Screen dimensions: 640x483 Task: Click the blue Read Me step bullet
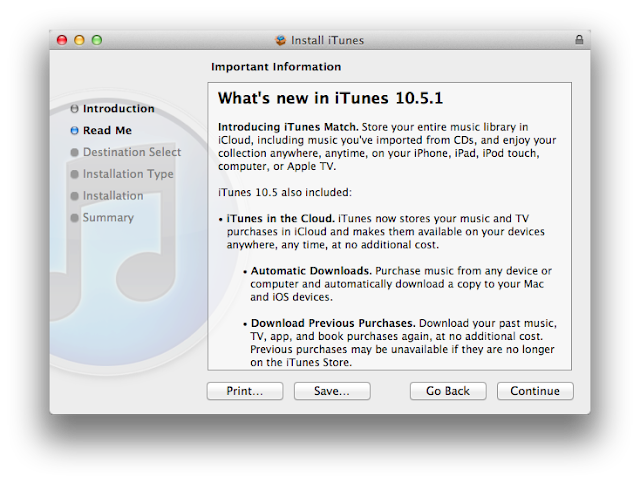coord(74,130)
